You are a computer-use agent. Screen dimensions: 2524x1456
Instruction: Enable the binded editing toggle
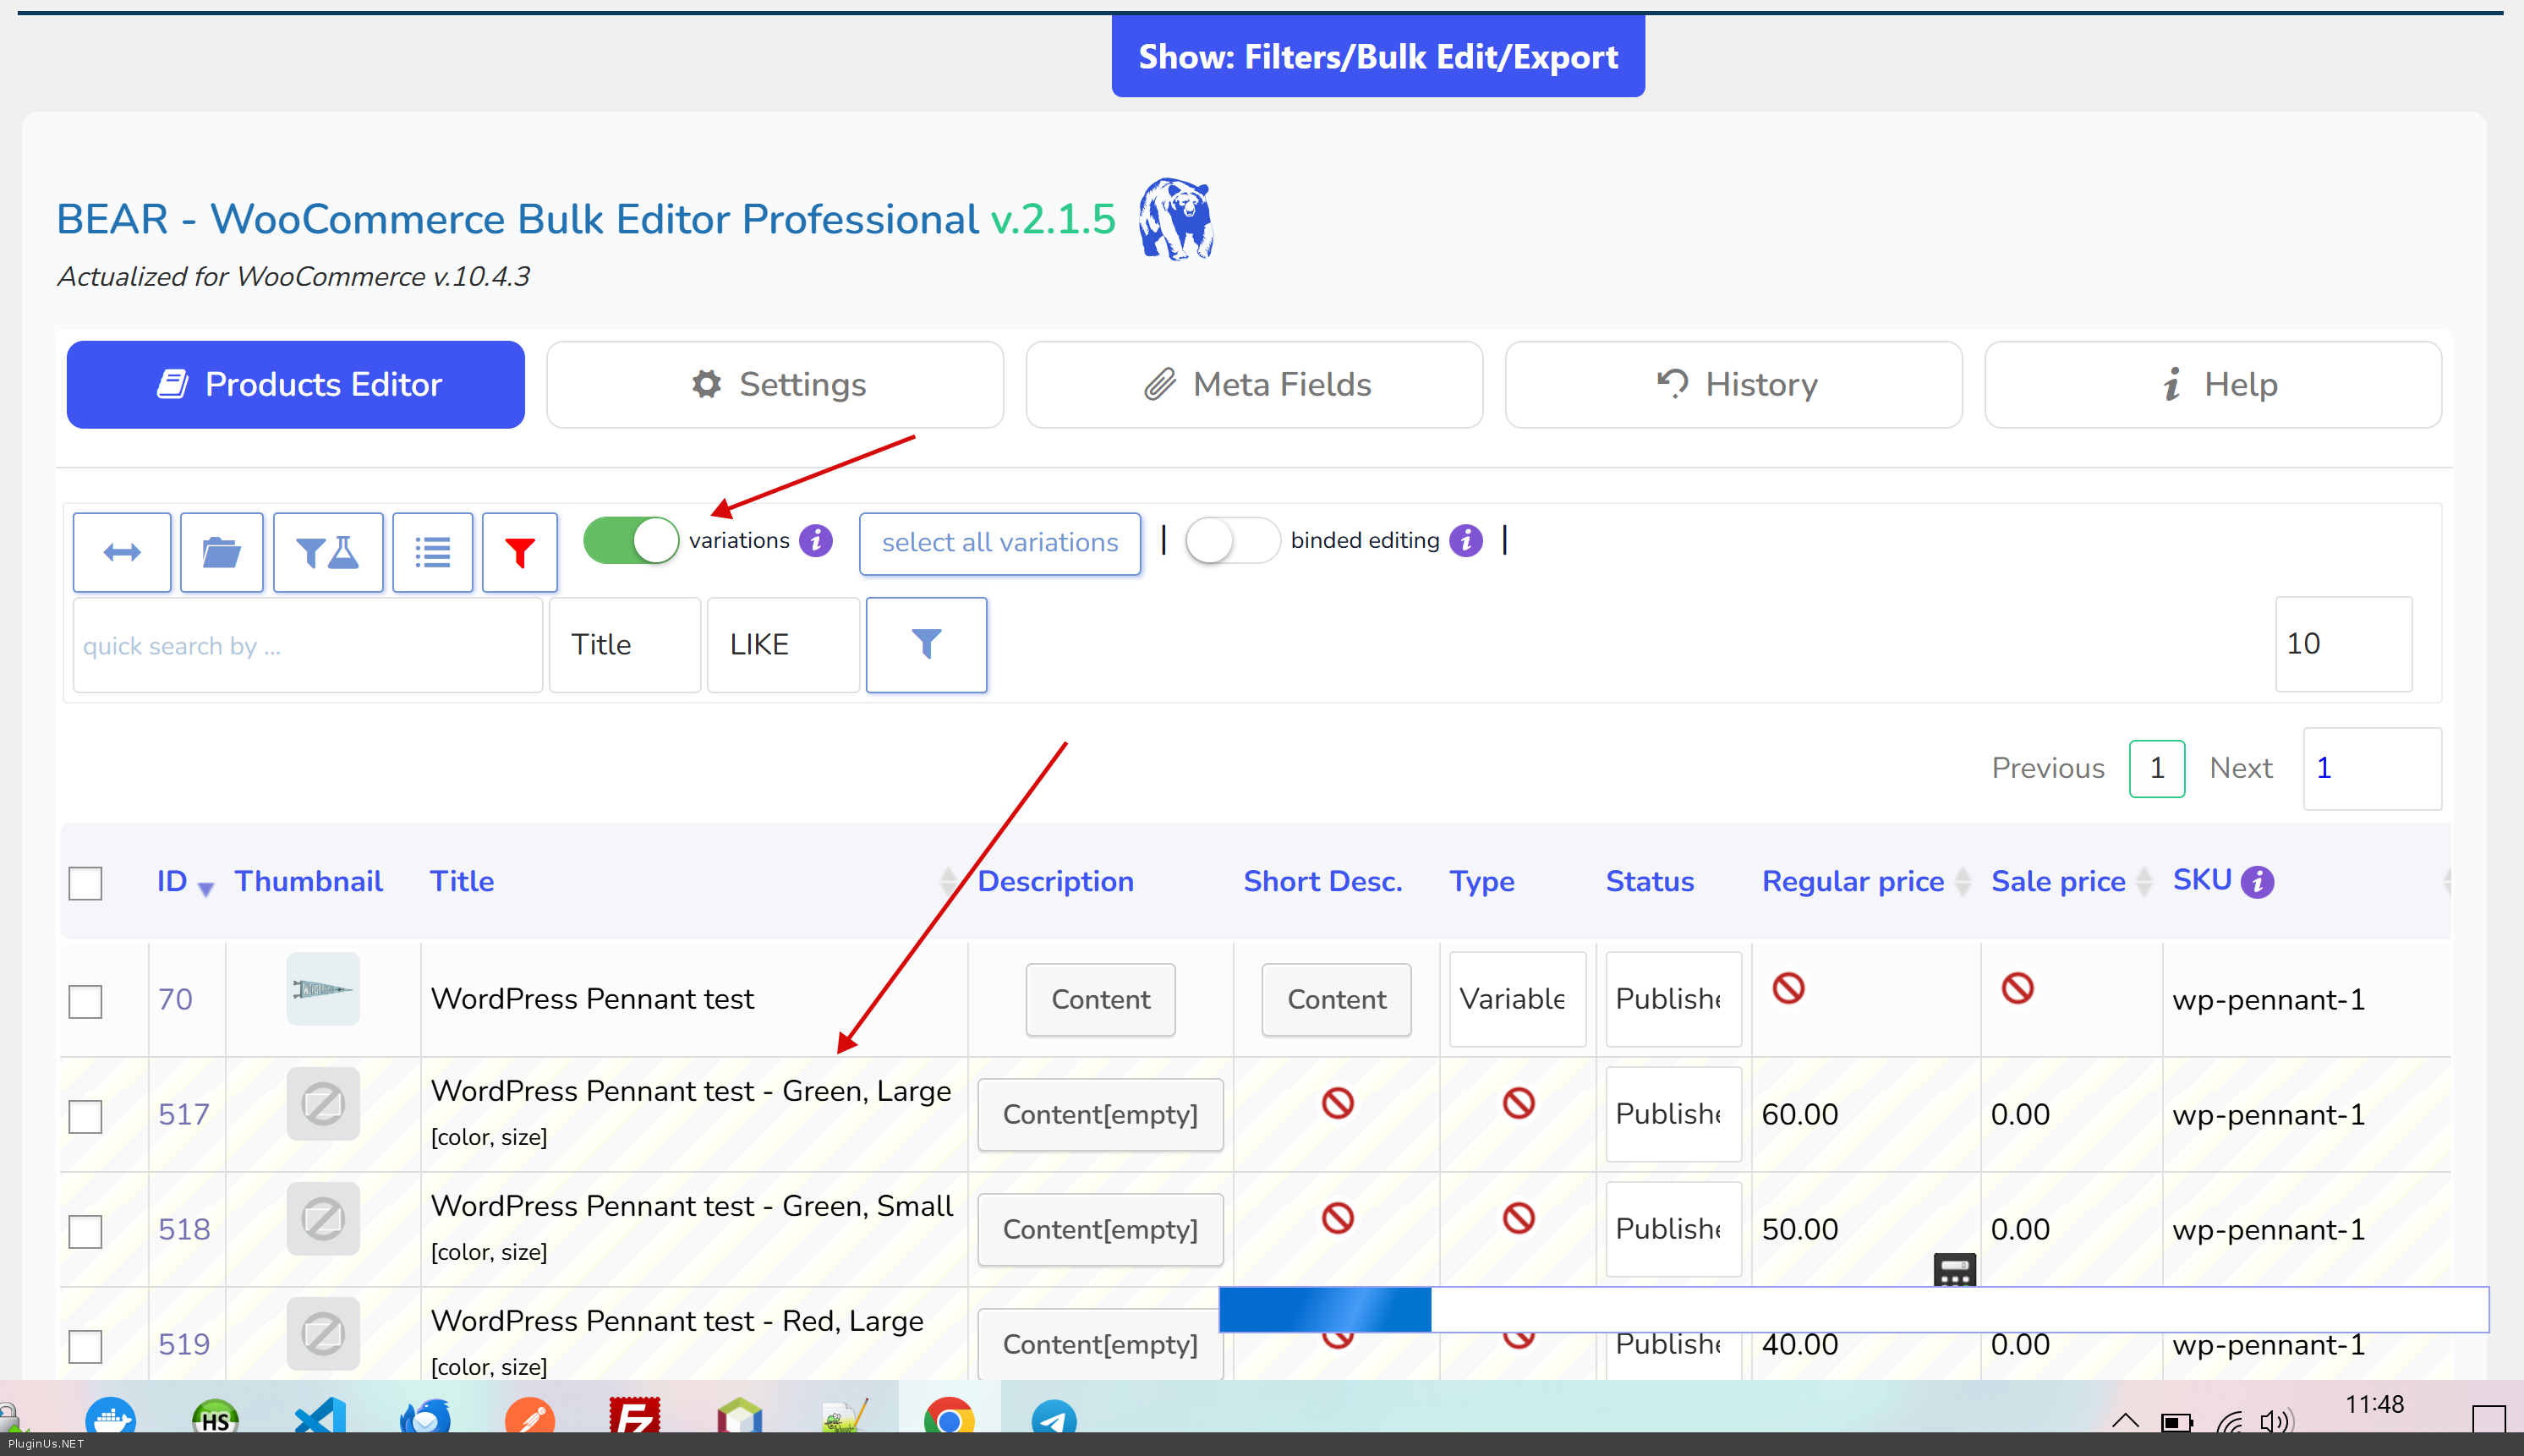(x=1231, y=540)
